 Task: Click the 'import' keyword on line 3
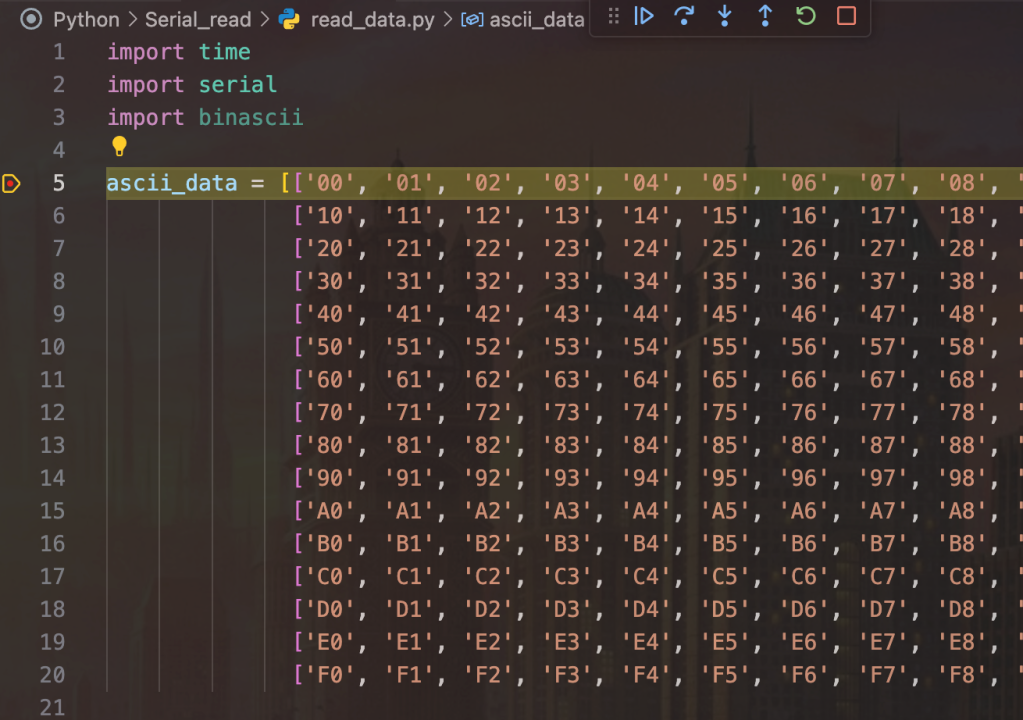click(145, 117)
